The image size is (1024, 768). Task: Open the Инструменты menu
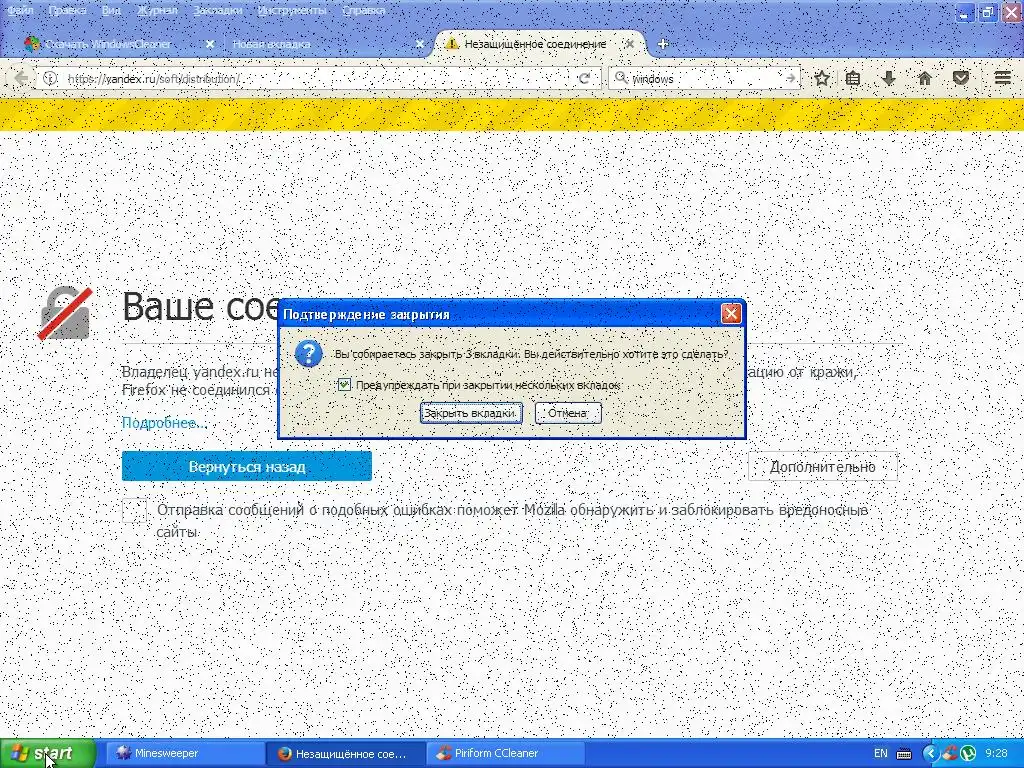coord(292,10)
